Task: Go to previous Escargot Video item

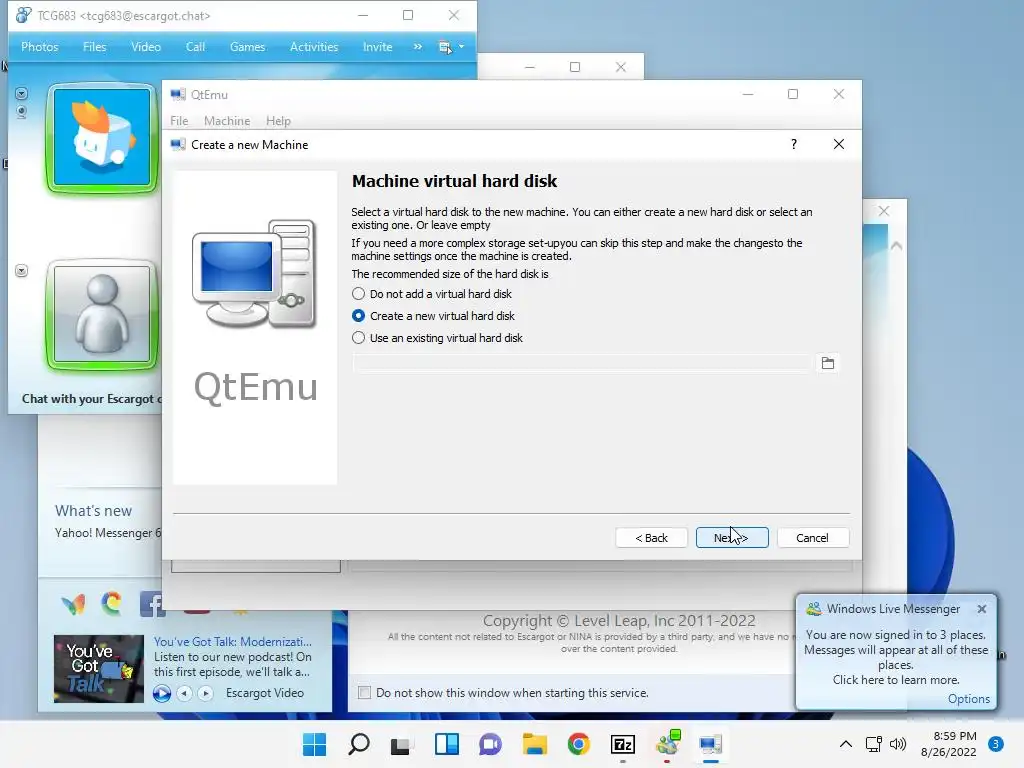Action: coord(184,693)
